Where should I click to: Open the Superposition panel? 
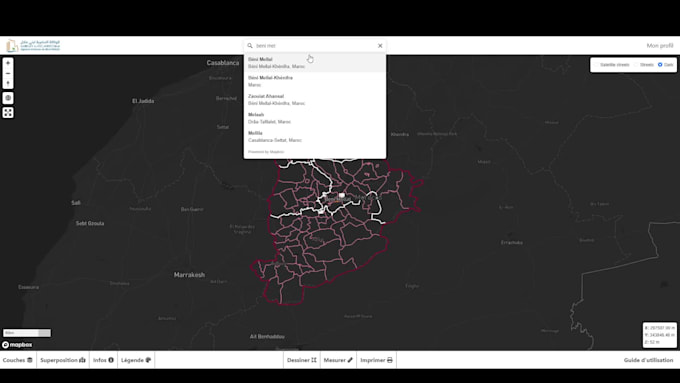(63, 360)
